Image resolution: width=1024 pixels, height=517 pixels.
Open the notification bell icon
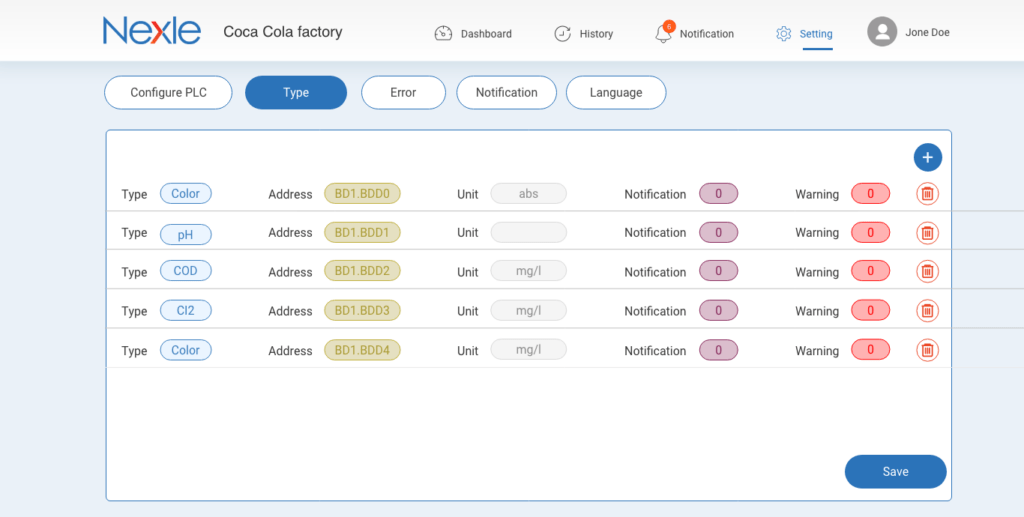pyautogui.click(x=663, y=33)
